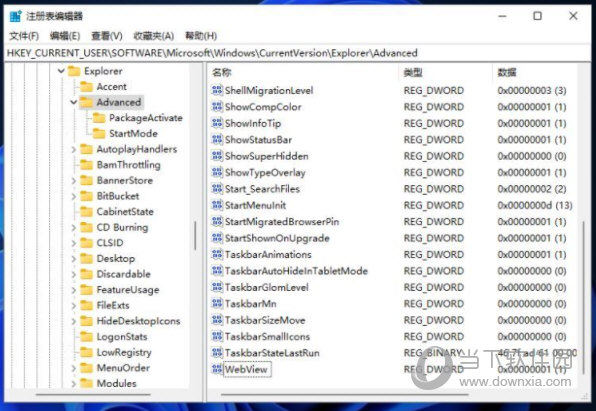
Task: Click the Registry Editor app icon in title bar
Action: 16,16
